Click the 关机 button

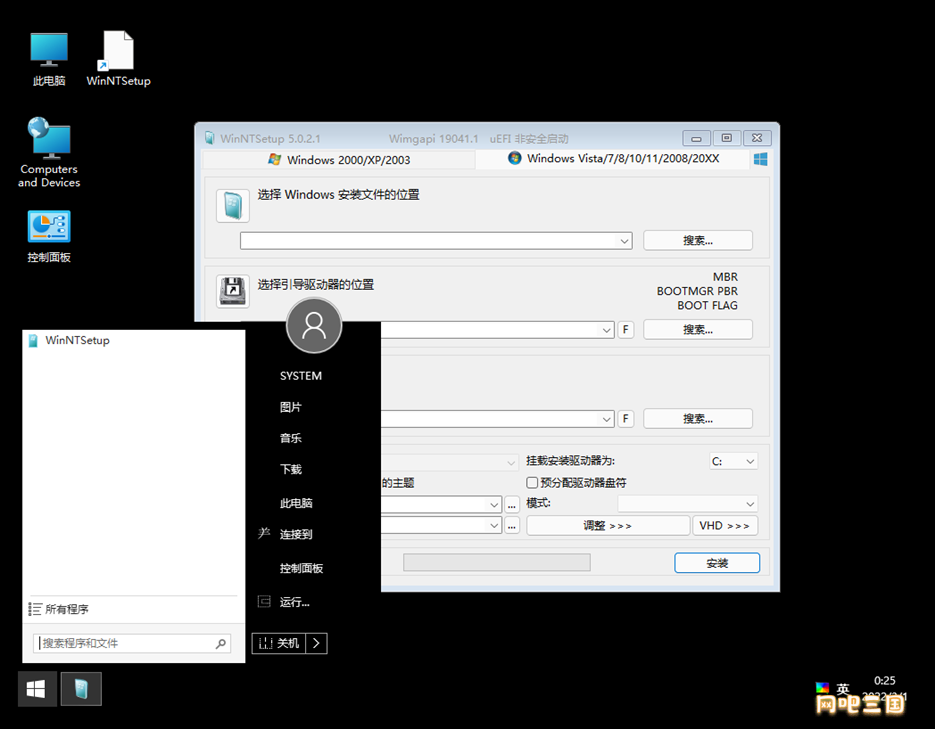(x=279, y=643)
